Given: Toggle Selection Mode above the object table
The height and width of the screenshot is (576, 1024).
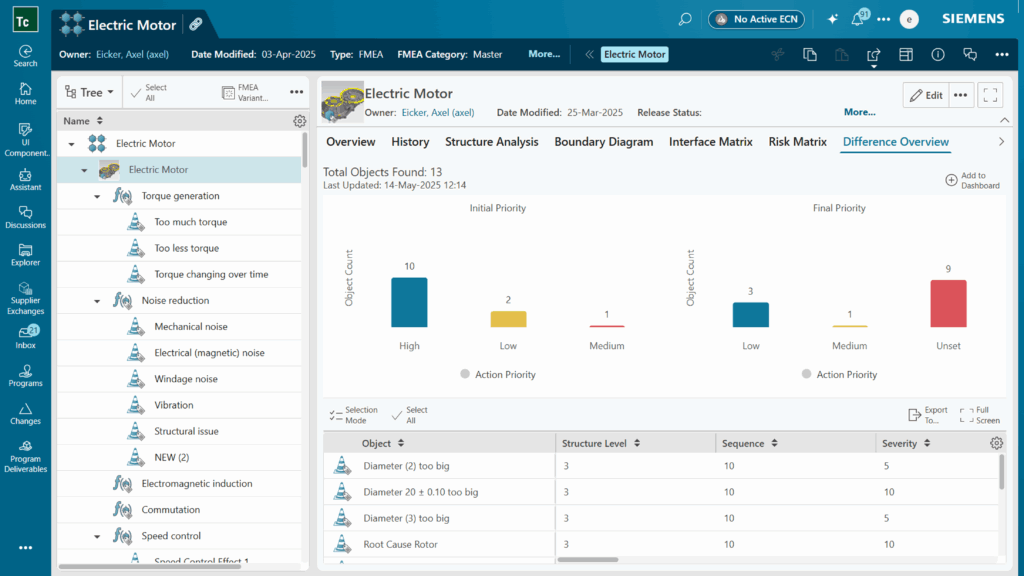Looking at the screenshot, I should pos(336,415).
